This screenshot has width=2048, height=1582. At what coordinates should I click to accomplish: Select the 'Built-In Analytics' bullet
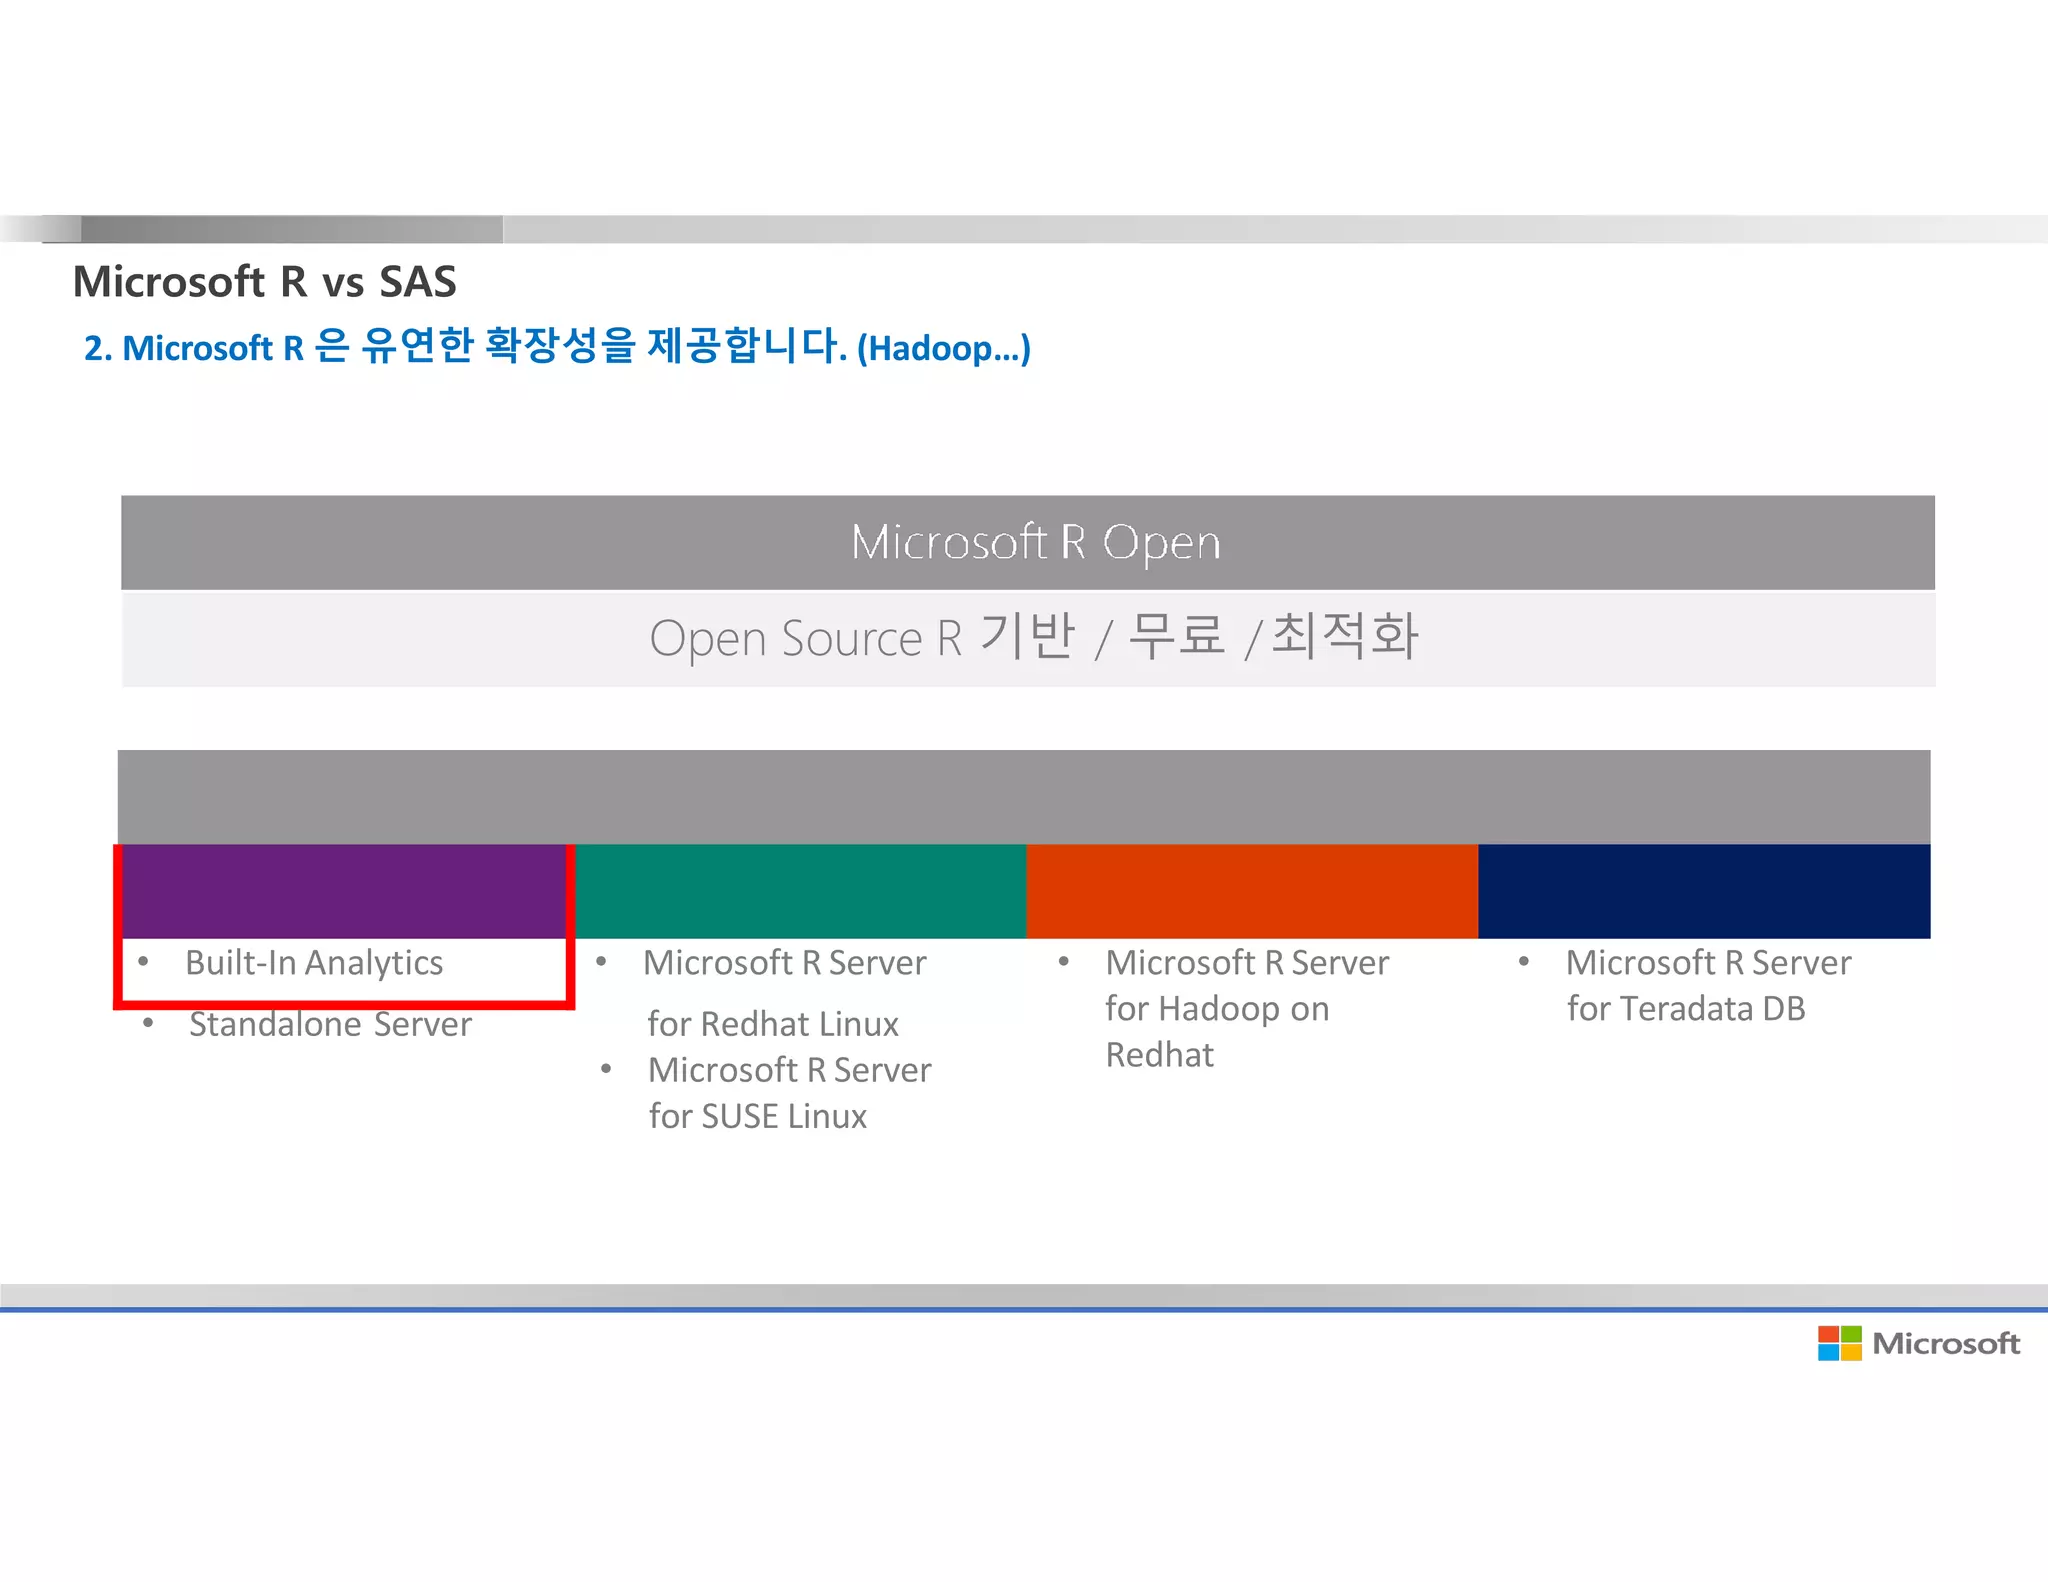(x=313, y=963)
